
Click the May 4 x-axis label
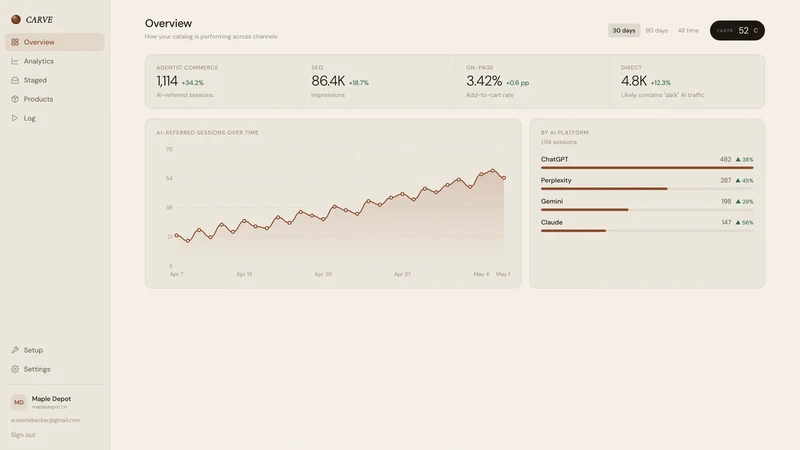481,274
